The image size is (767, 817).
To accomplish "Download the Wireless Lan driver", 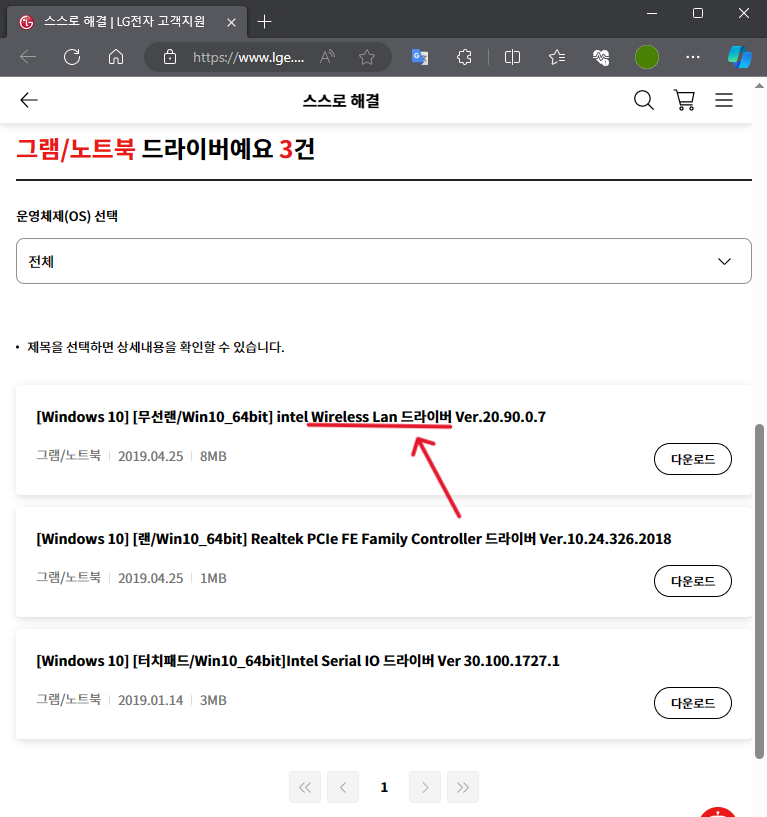I will 692,459.
